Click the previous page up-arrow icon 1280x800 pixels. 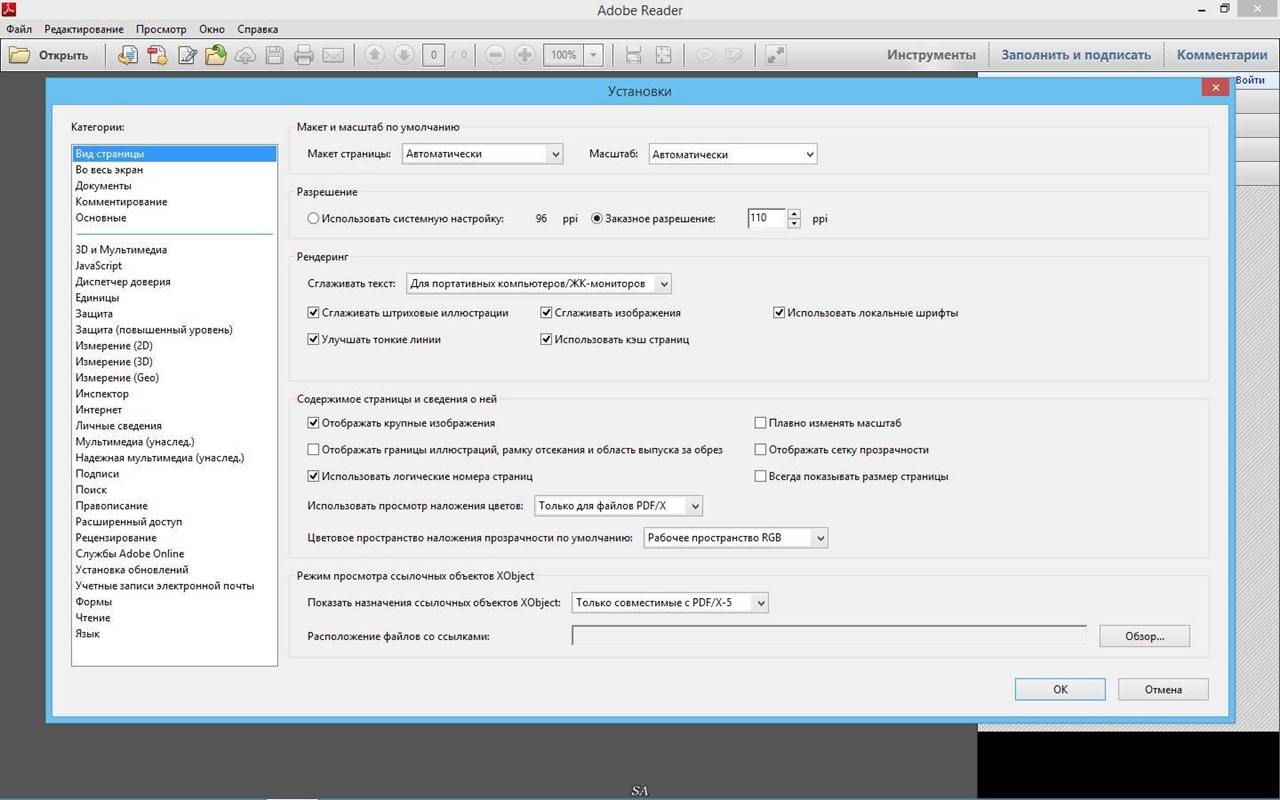(x=374, y=55)
